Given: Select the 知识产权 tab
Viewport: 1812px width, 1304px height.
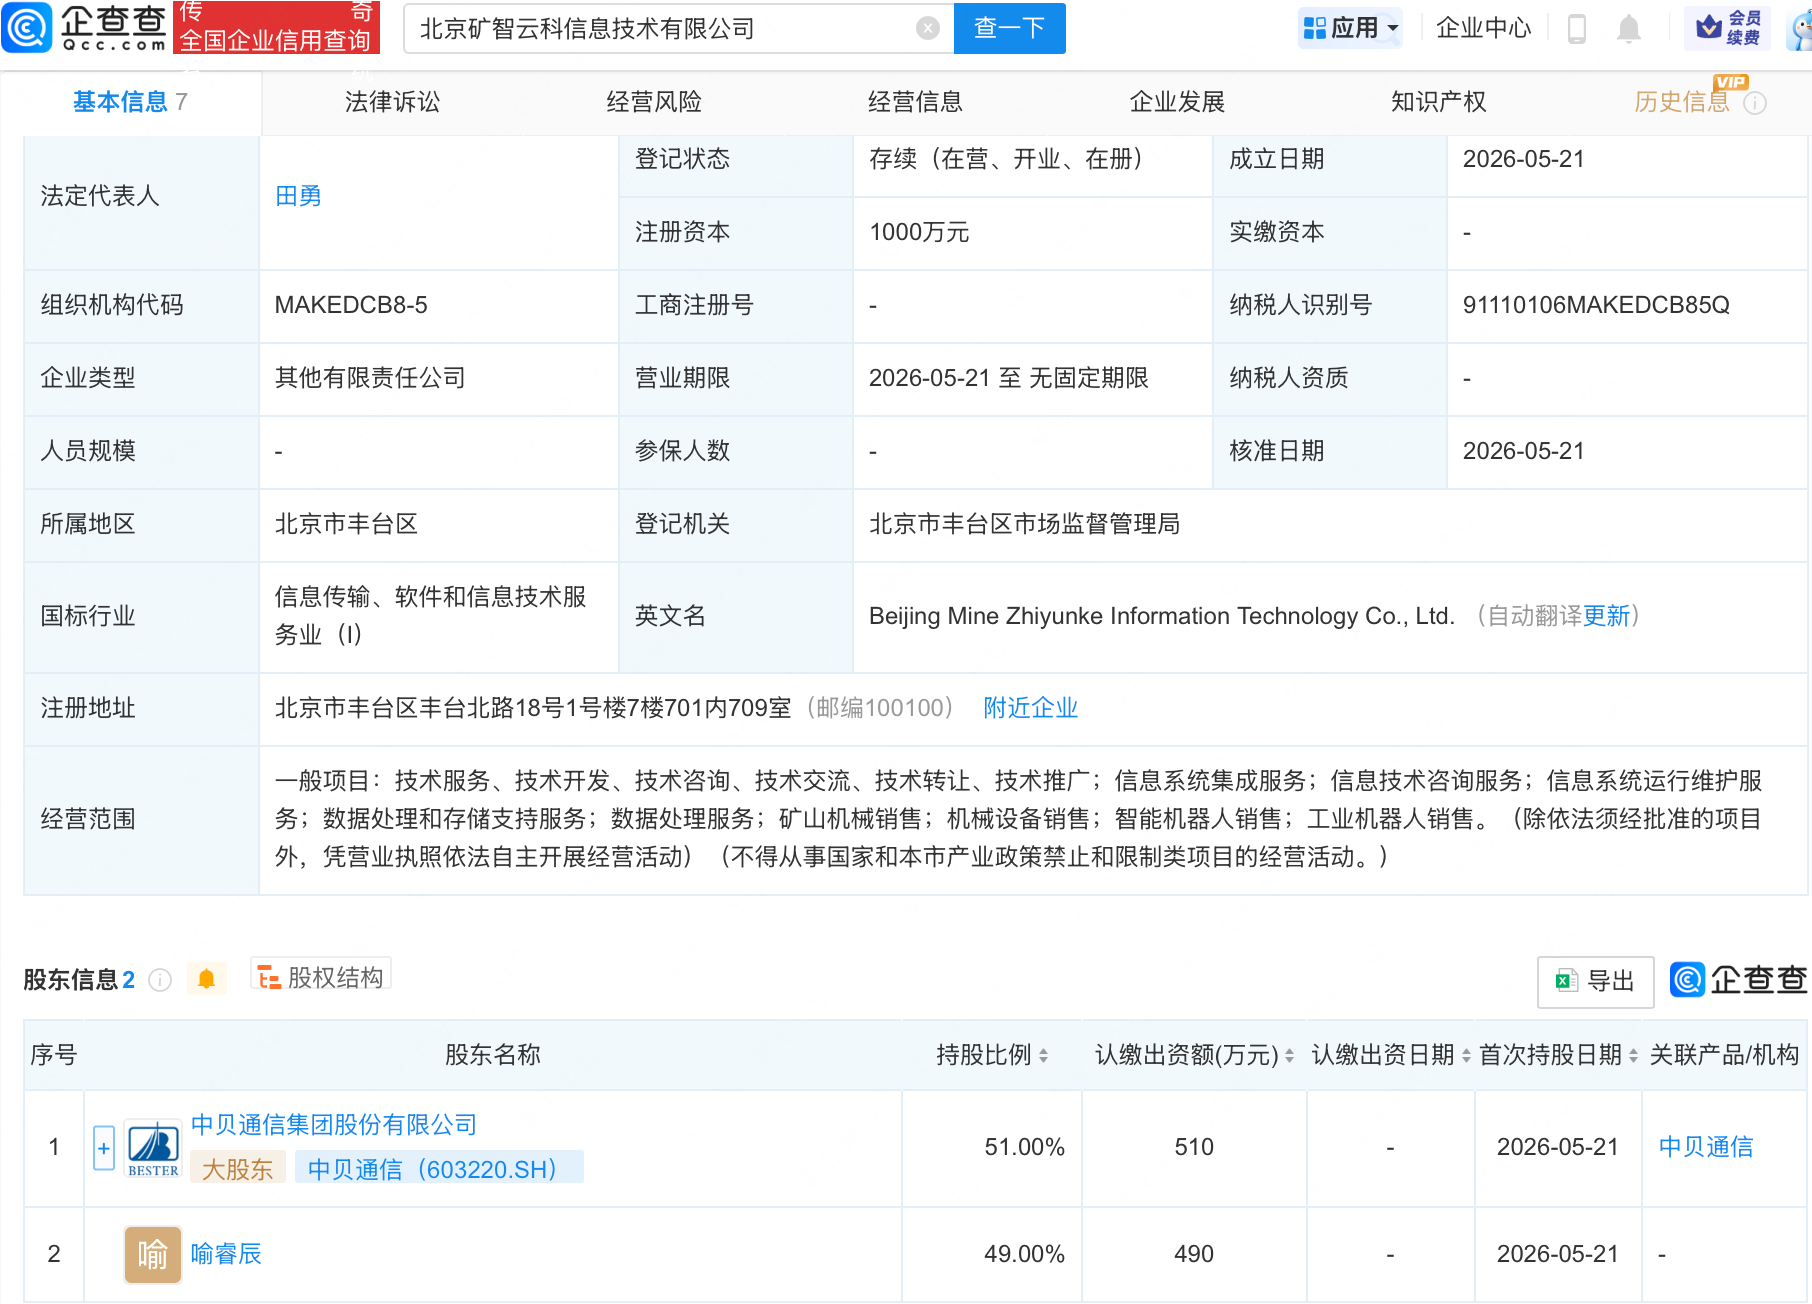Looking at the screenshot, I should (1438, 102).
